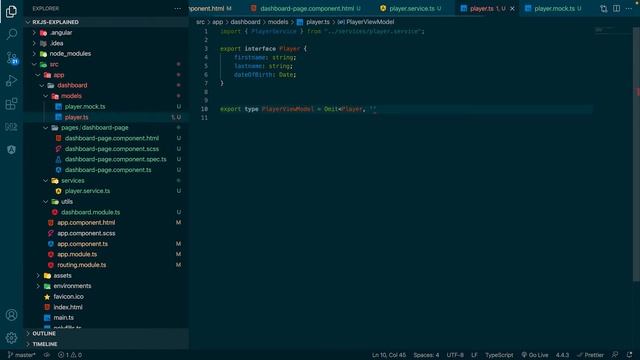Open the Explorer view icon
The height and width of the screenshot is (360, 640).
[x=11, y=11]
